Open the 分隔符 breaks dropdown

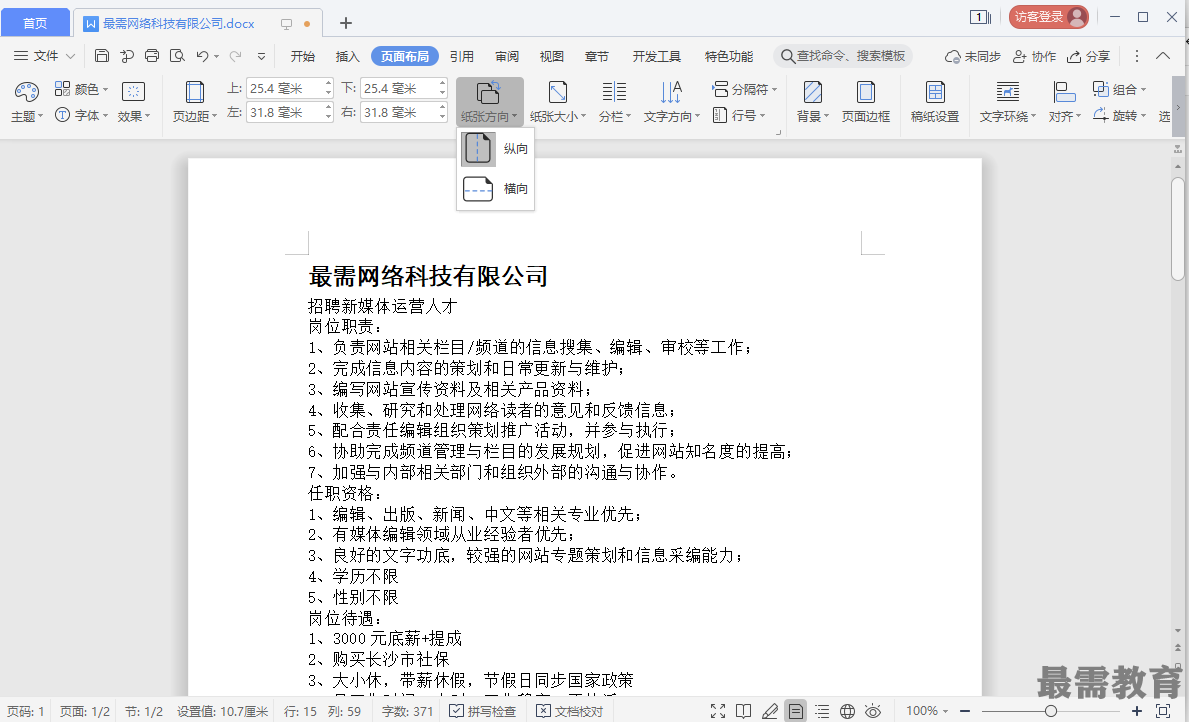745,89
